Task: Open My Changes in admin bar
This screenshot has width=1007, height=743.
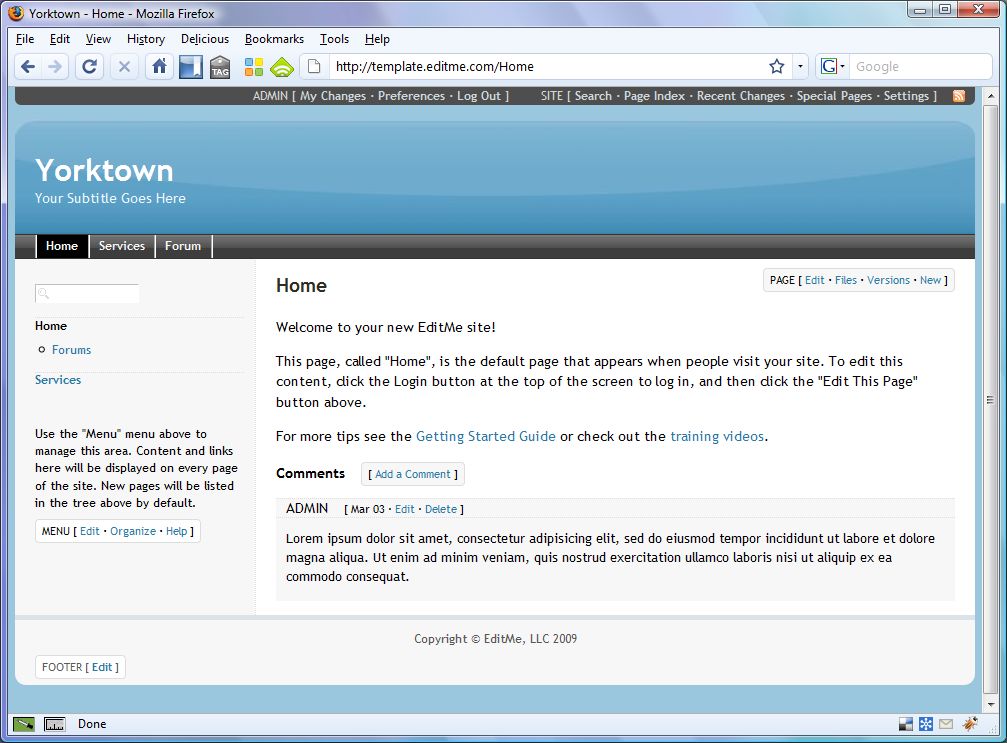Action: click(x=333, y=96)
